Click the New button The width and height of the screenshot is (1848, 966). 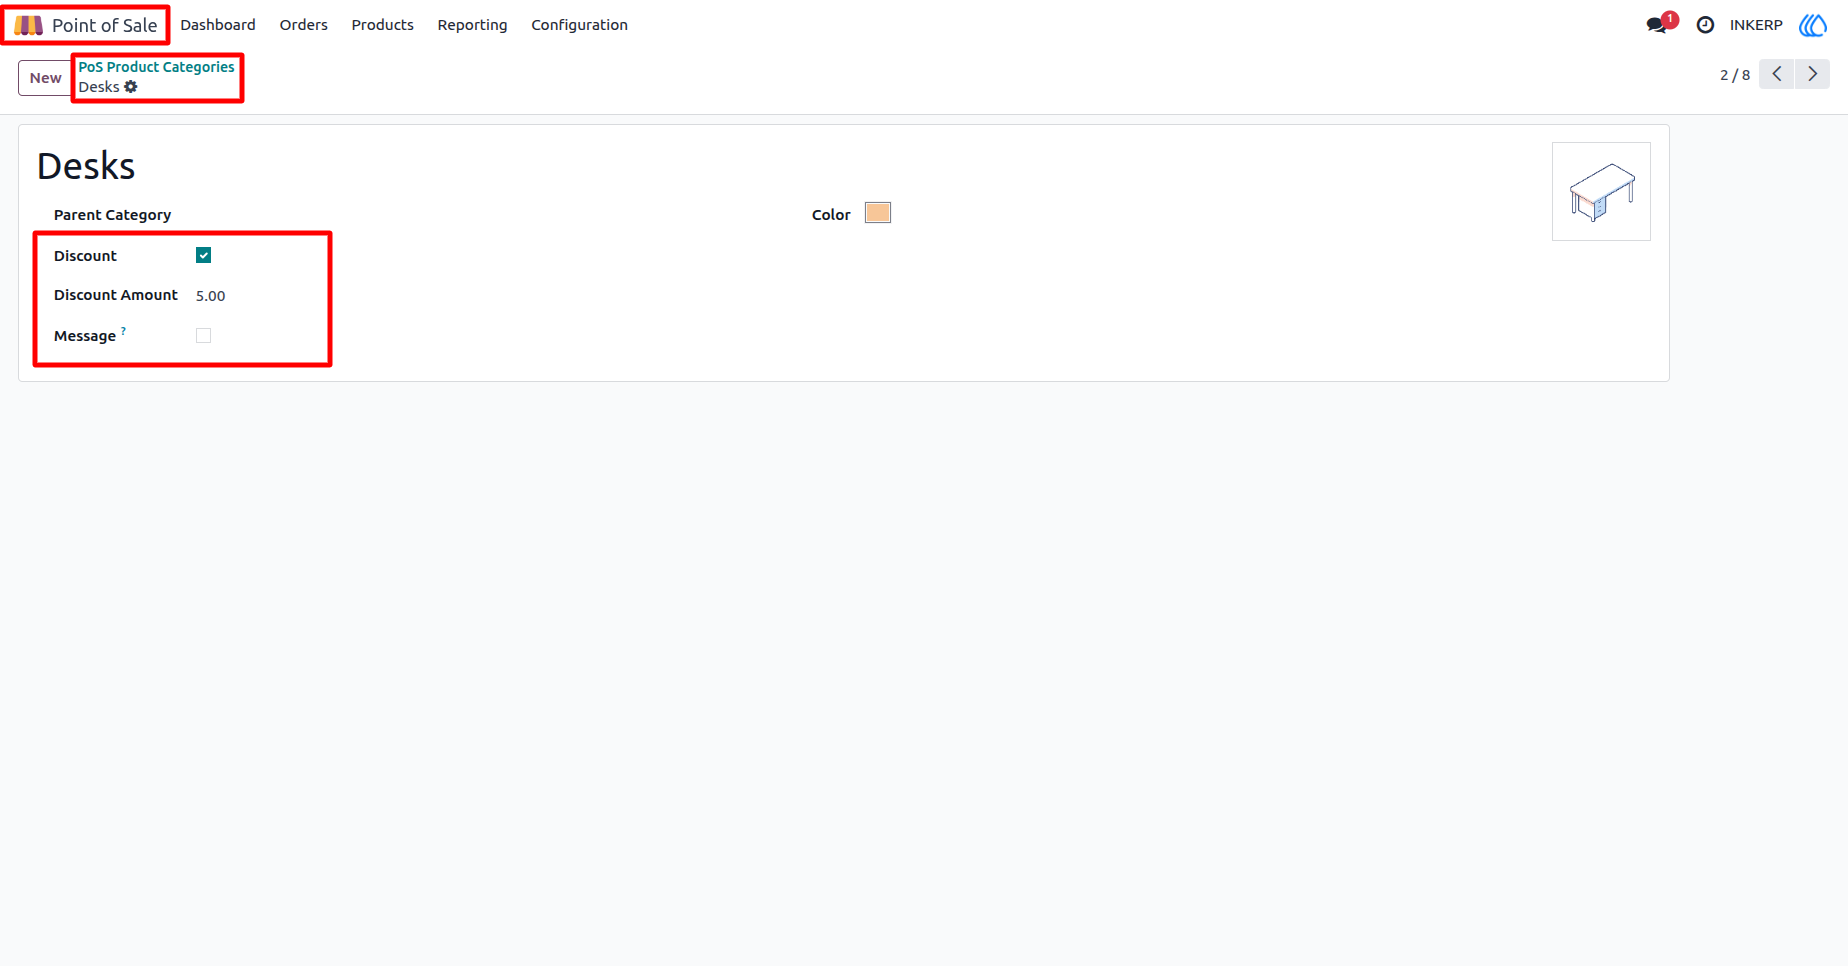tap(45, 78)
